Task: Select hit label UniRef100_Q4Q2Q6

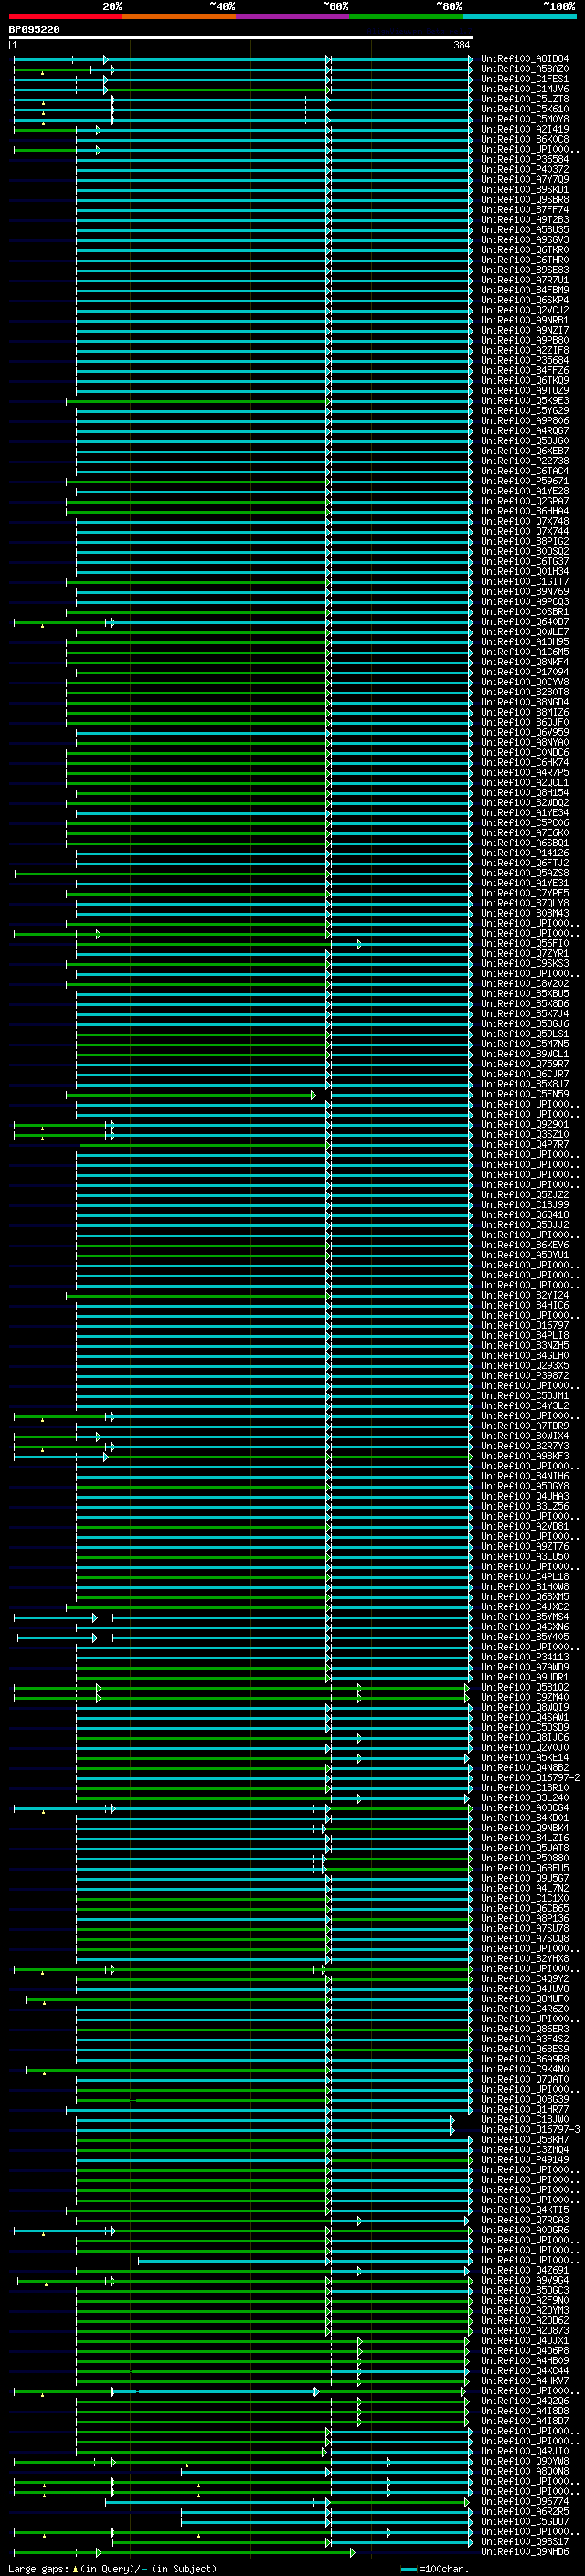Action: click(x=525, y=2400)
